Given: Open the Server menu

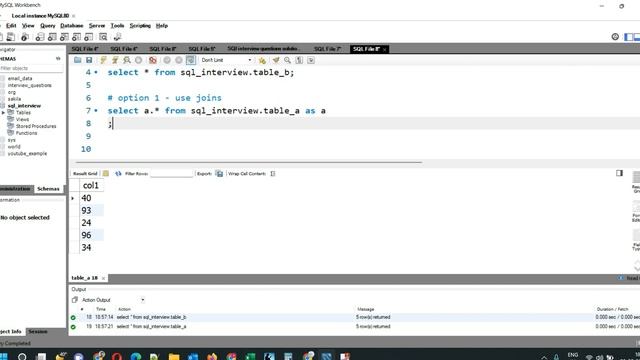Looking at the screenshot, I should (x=97, y=26).
